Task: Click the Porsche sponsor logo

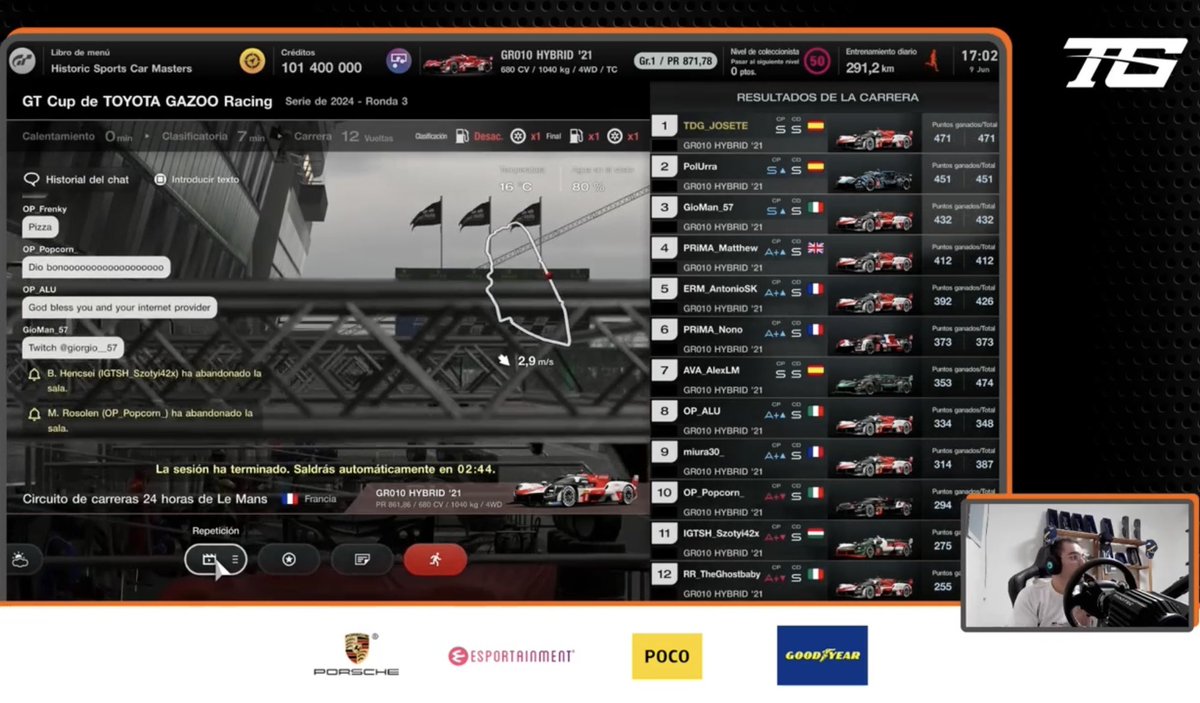Action: pyautogui.click(x=356, y=654)
